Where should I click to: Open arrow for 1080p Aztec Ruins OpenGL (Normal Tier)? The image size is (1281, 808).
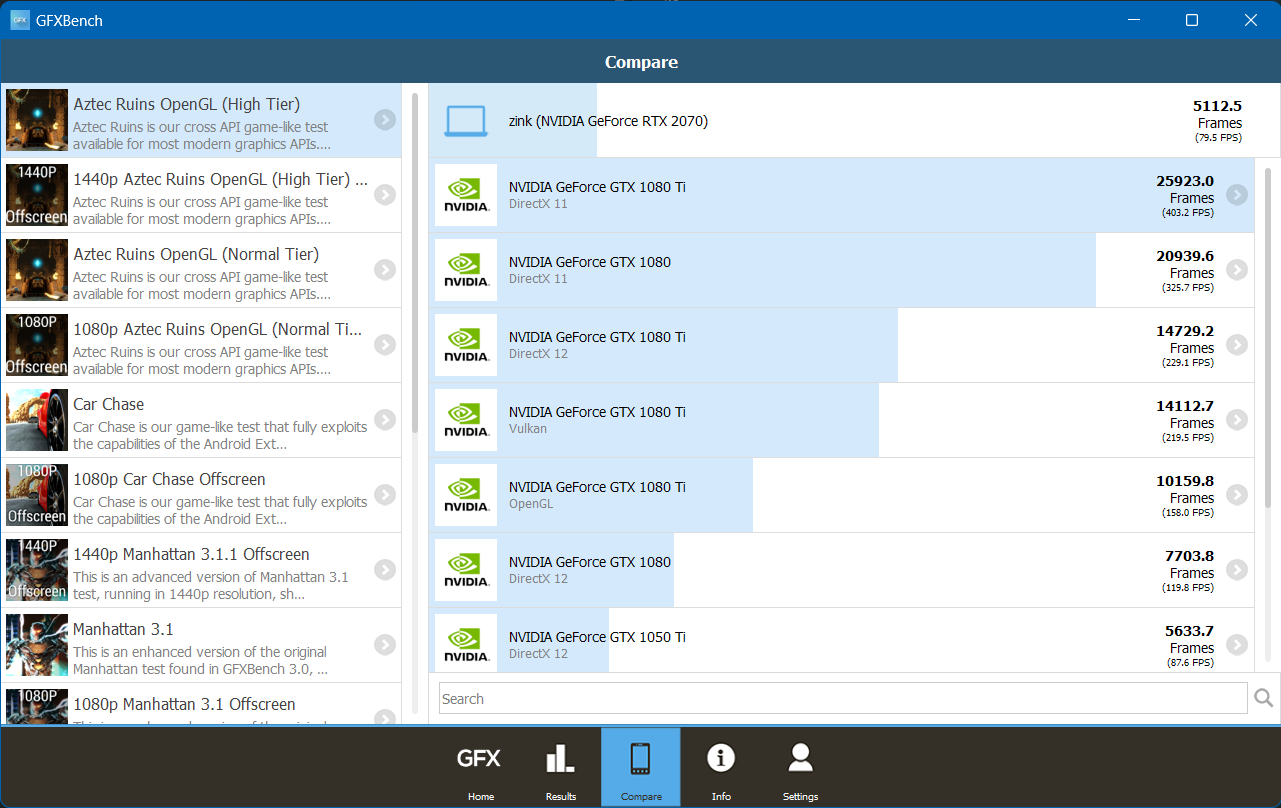[385, 345]
